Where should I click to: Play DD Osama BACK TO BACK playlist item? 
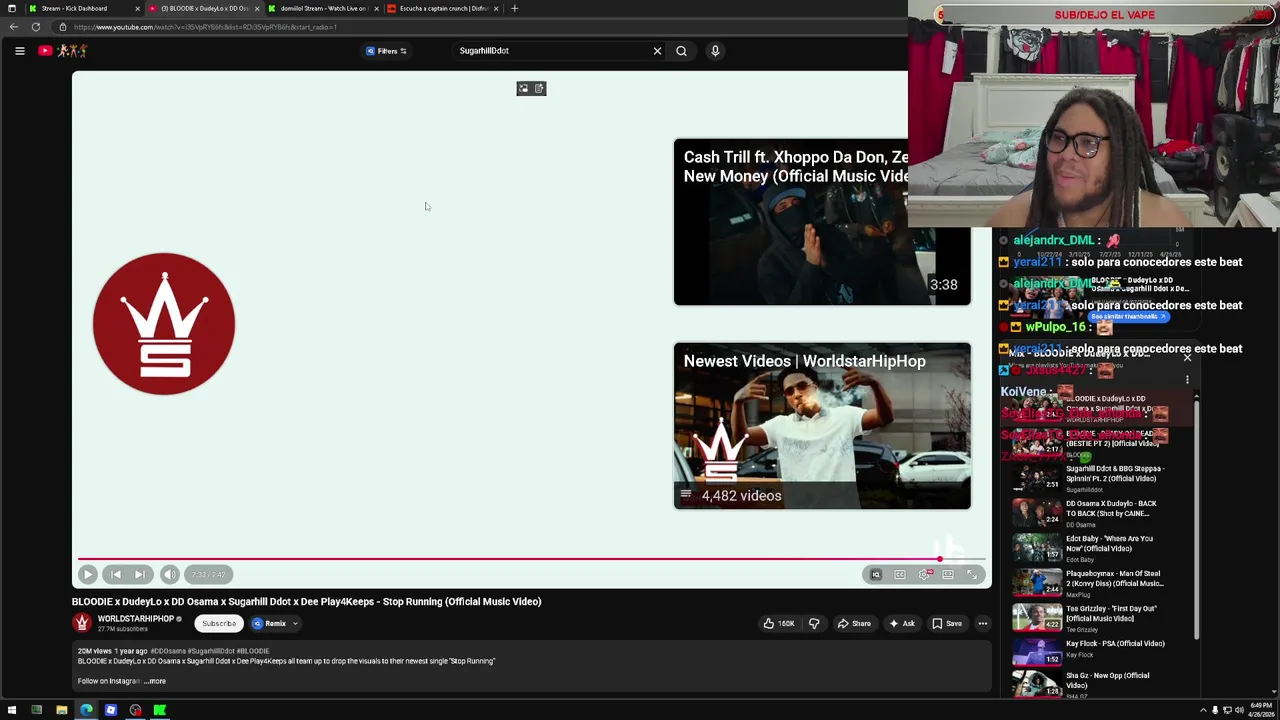pos(1090,513)
